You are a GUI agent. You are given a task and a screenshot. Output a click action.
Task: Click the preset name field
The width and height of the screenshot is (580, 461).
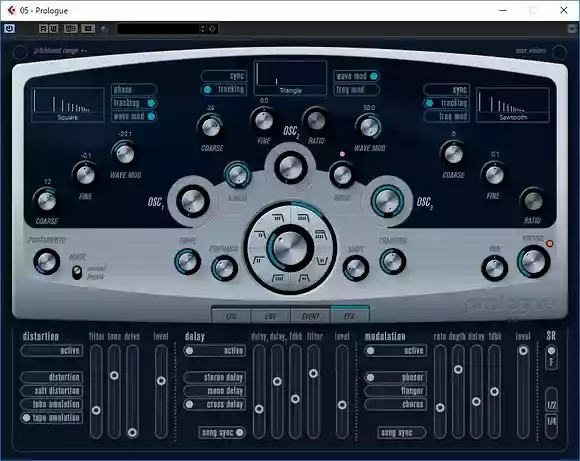pos(158,28)
